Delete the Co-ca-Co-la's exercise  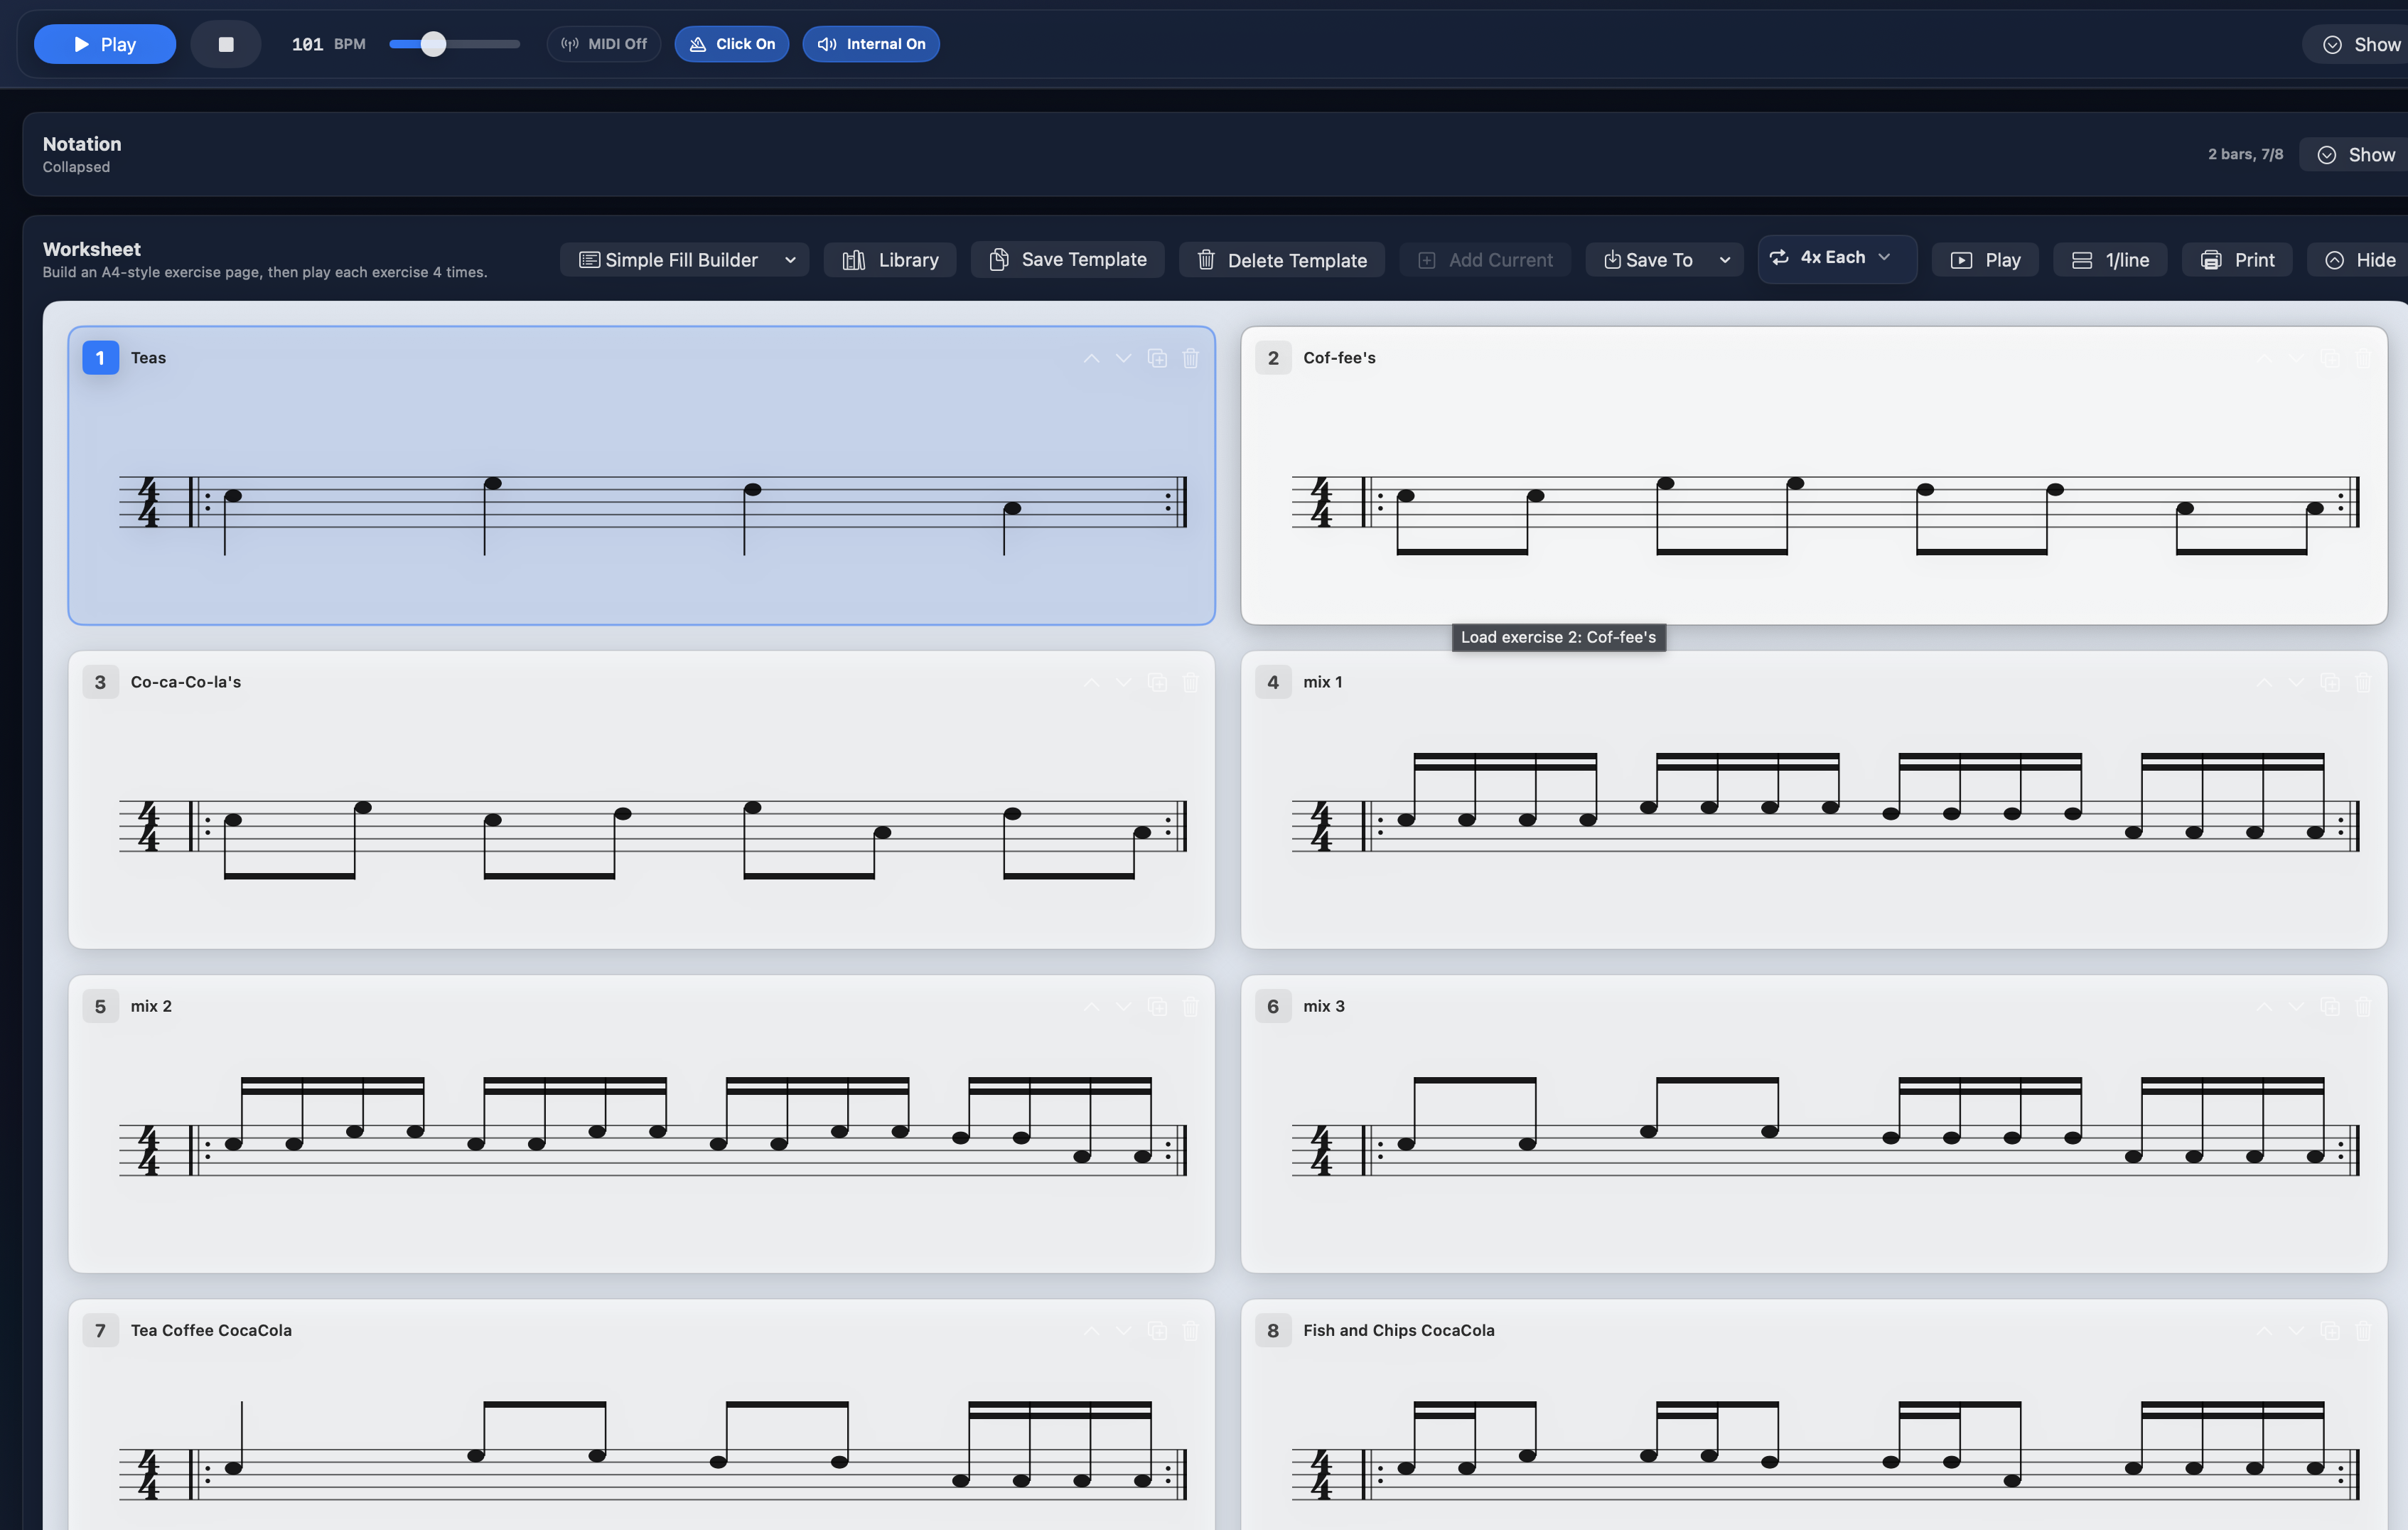(1190, 682)
